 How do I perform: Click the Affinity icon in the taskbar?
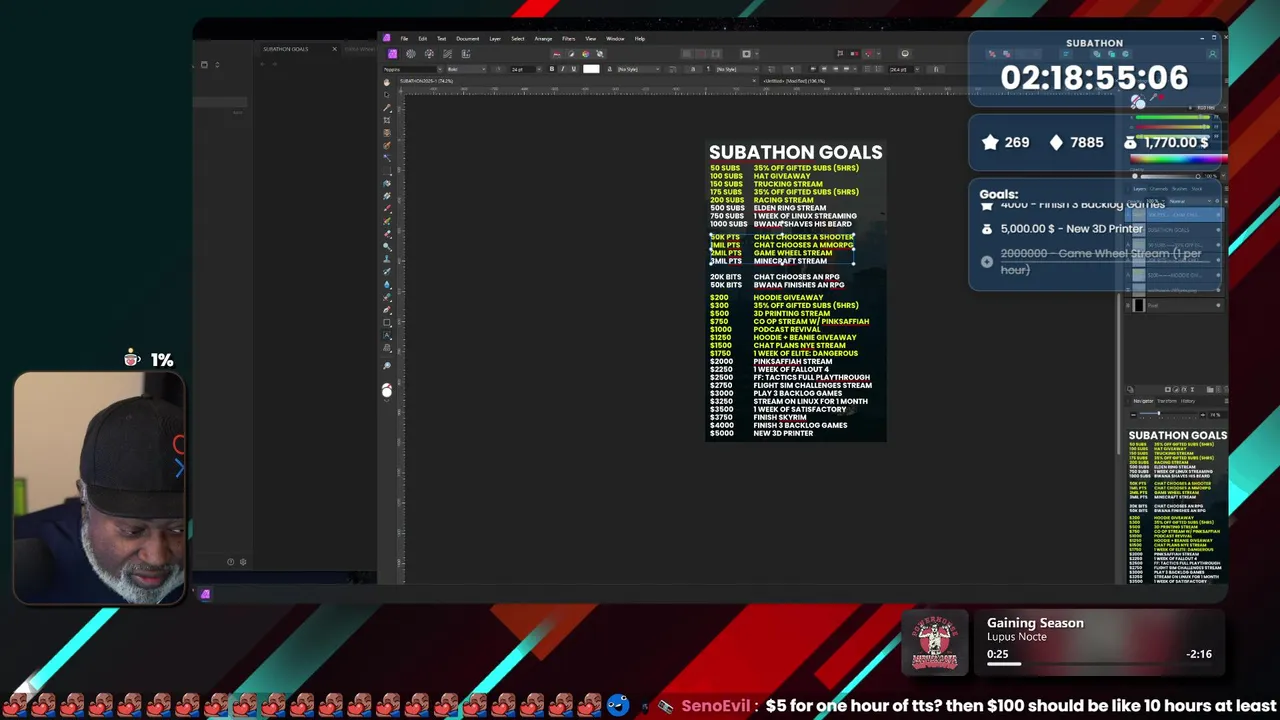(x=205, y=594)
